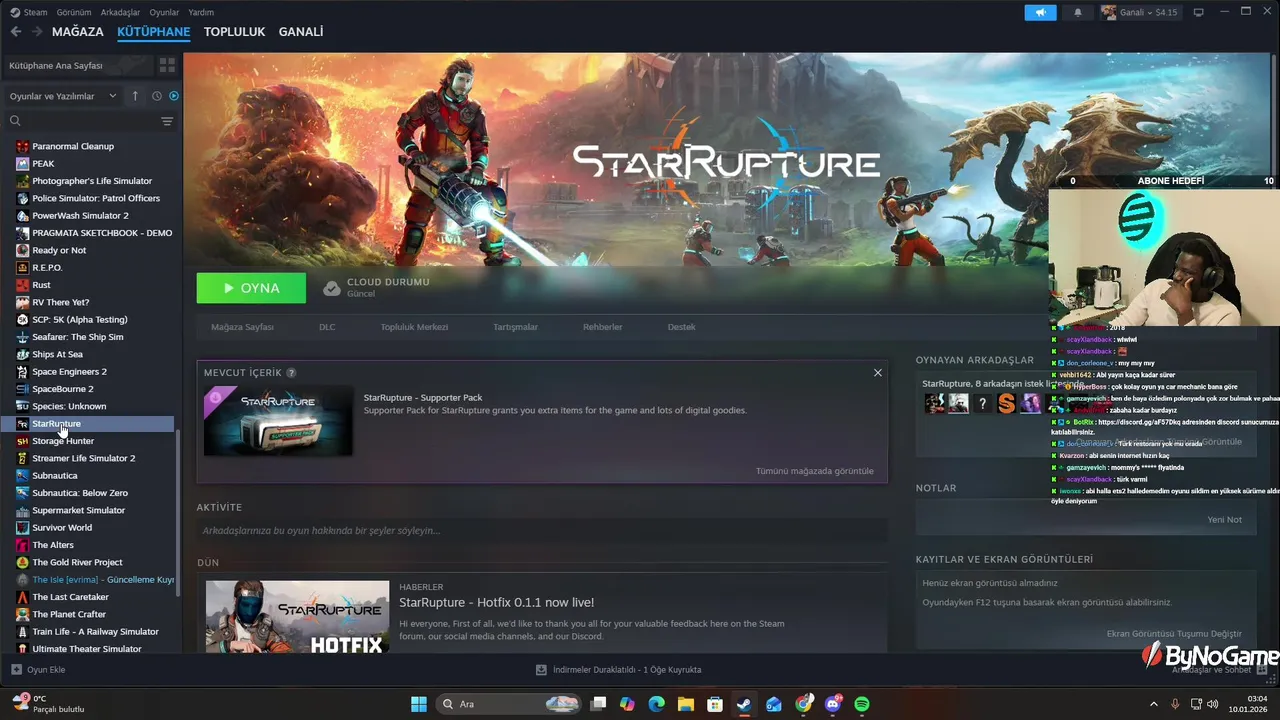Open the GANALİ profile tab
1280x720 pixels.
[301, 32]
